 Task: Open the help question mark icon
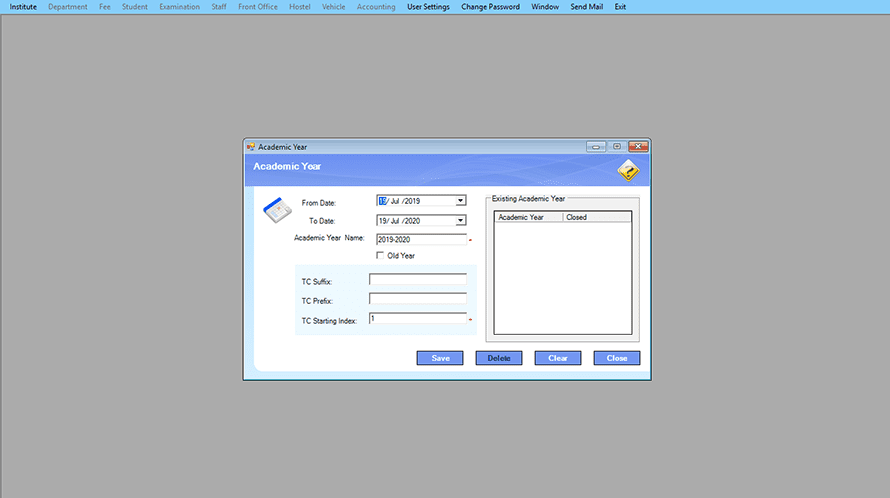click(628, 170)
